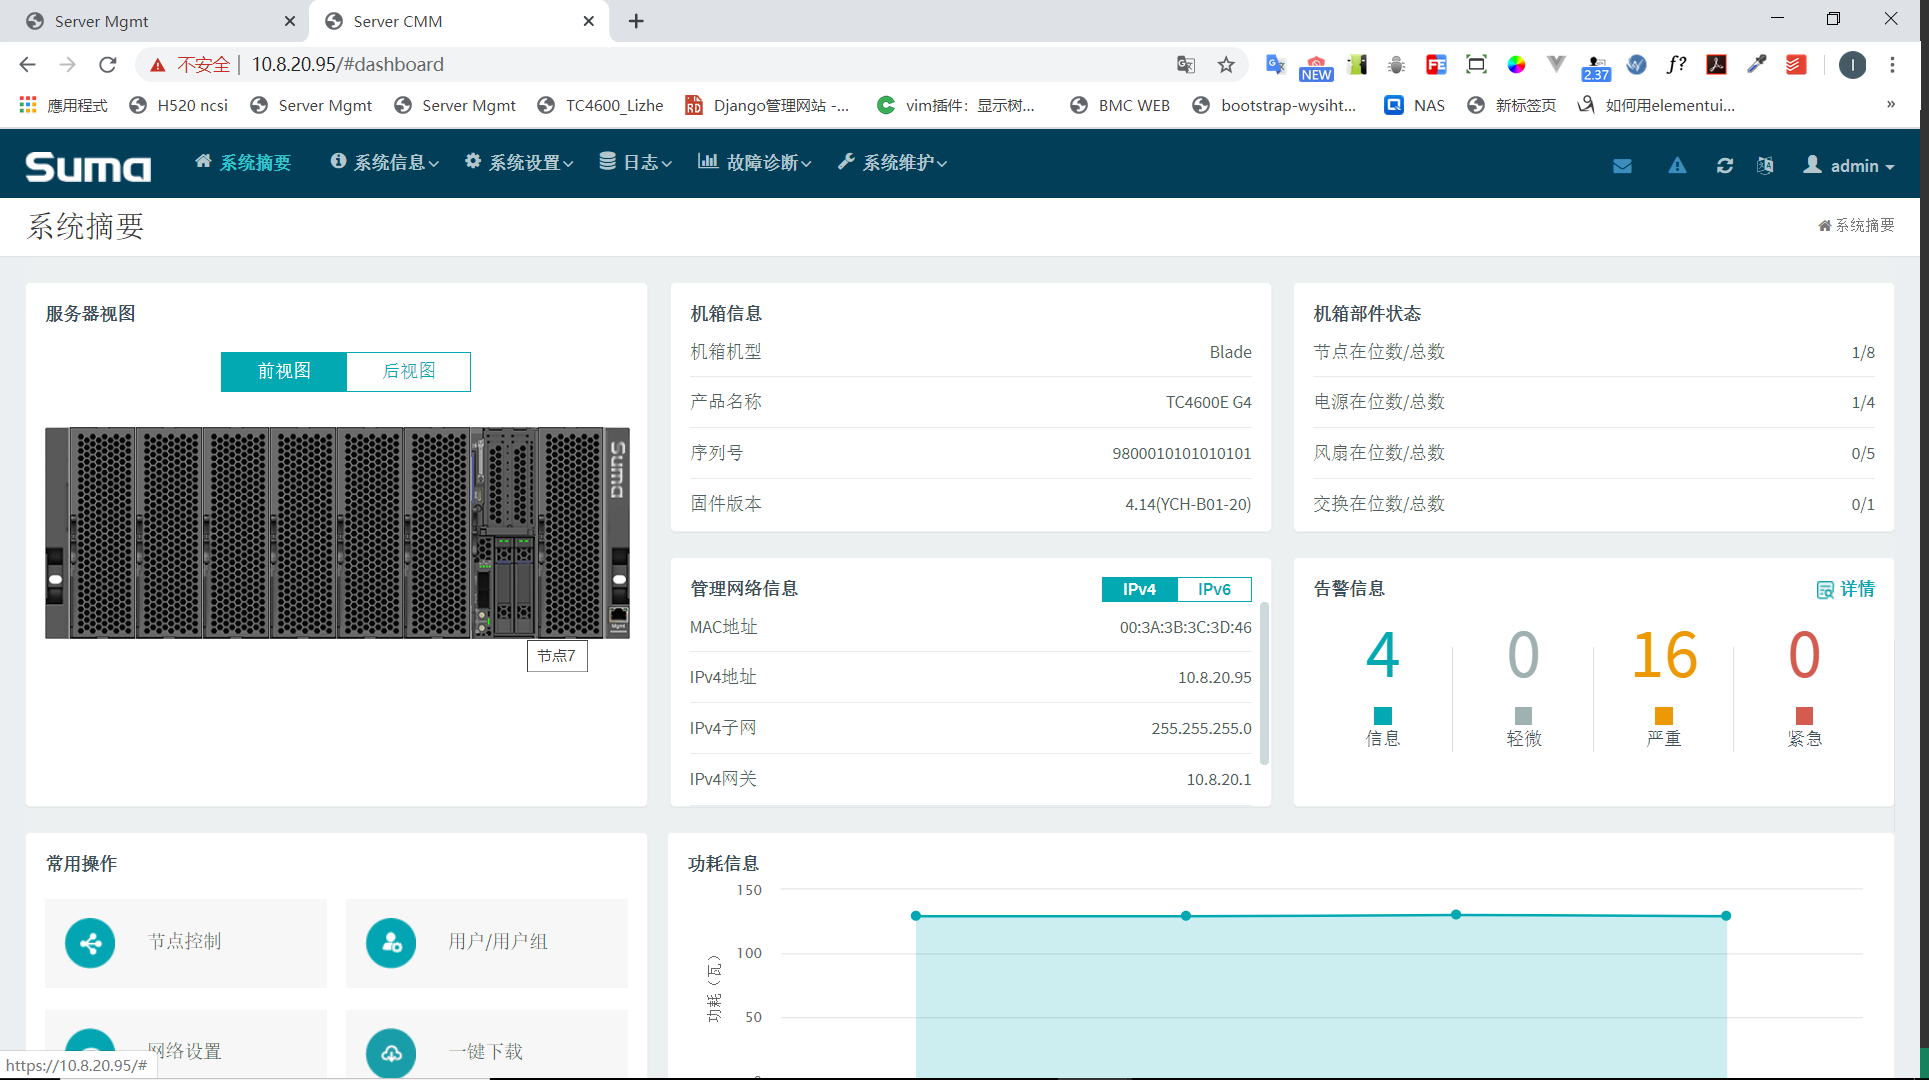This screenshot has height=1080, width=1929.
Task: Click node 7 blade in server image
Action: (x=505, y=533)
